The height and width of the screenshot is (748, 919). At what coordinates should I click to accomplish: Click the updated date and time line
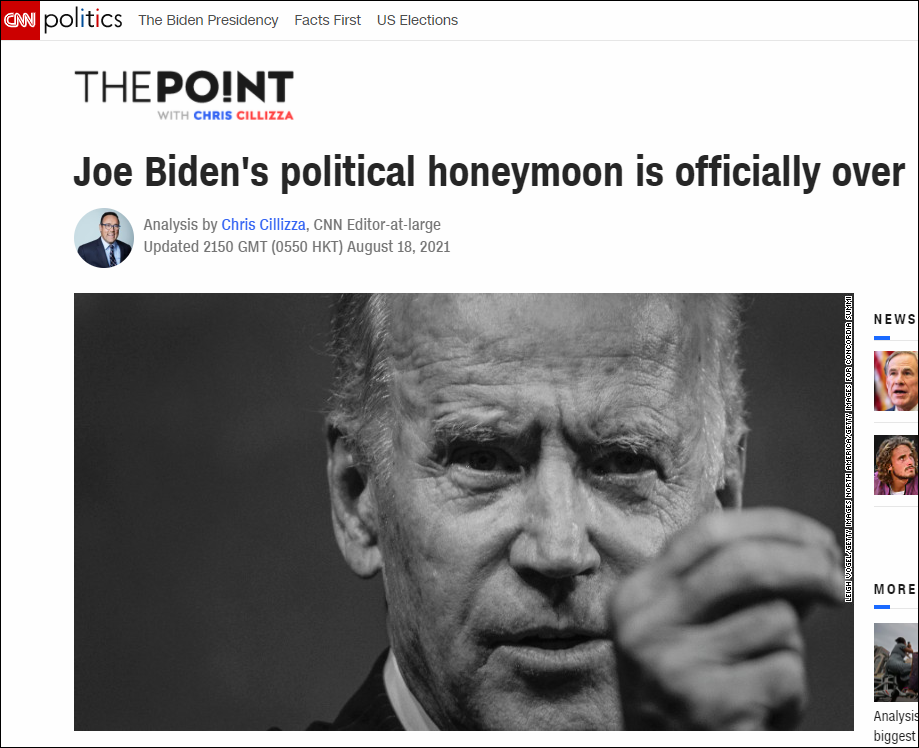click(297, 247)
